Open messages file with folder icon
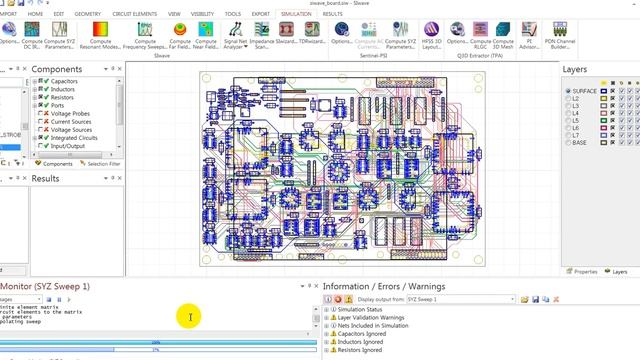The image size is (640, 360). (524, 299)
